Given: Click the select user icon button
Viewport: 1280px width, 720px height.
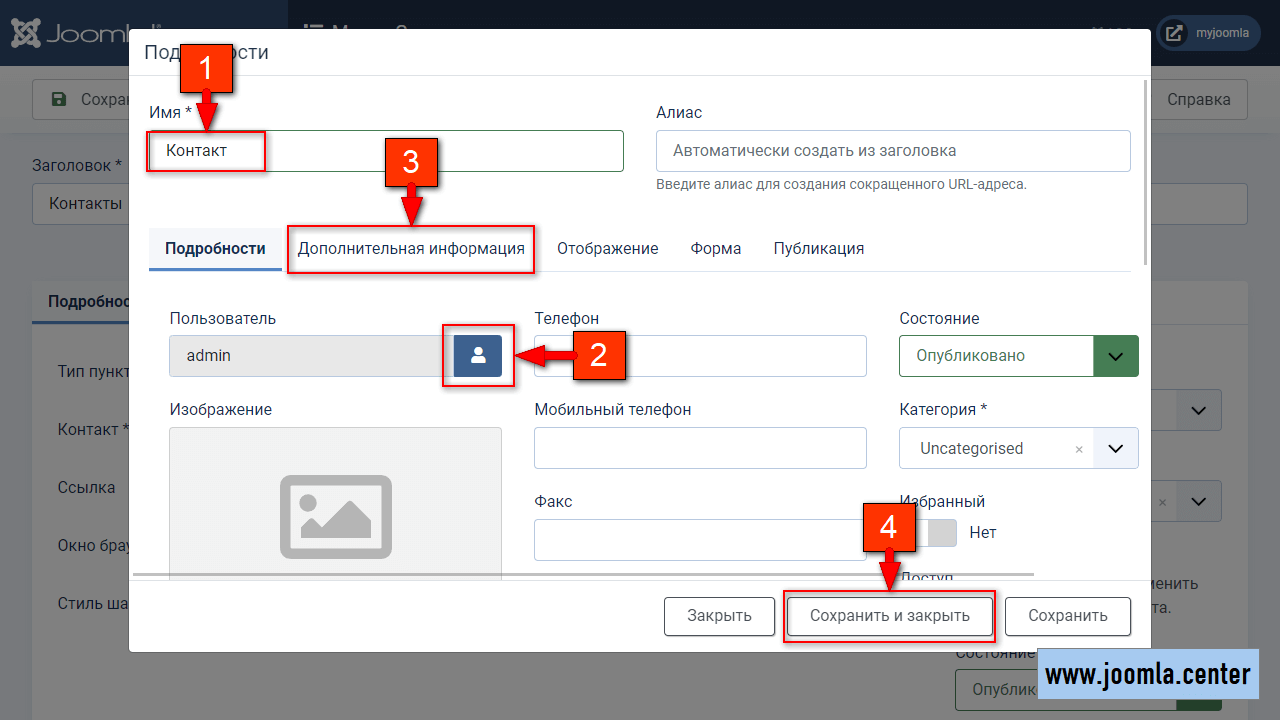Looking at the screenshot, I should point(478,355).
